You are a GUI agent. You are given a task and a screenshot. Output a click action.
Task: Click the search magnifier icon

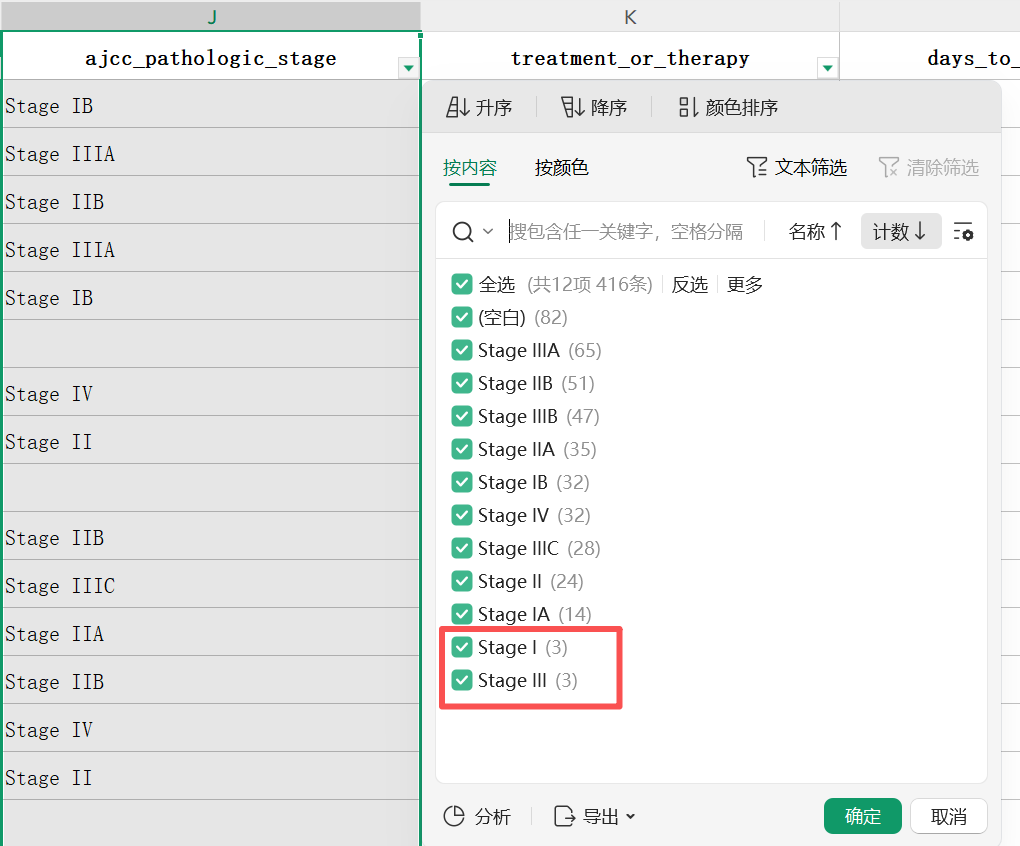462,232
